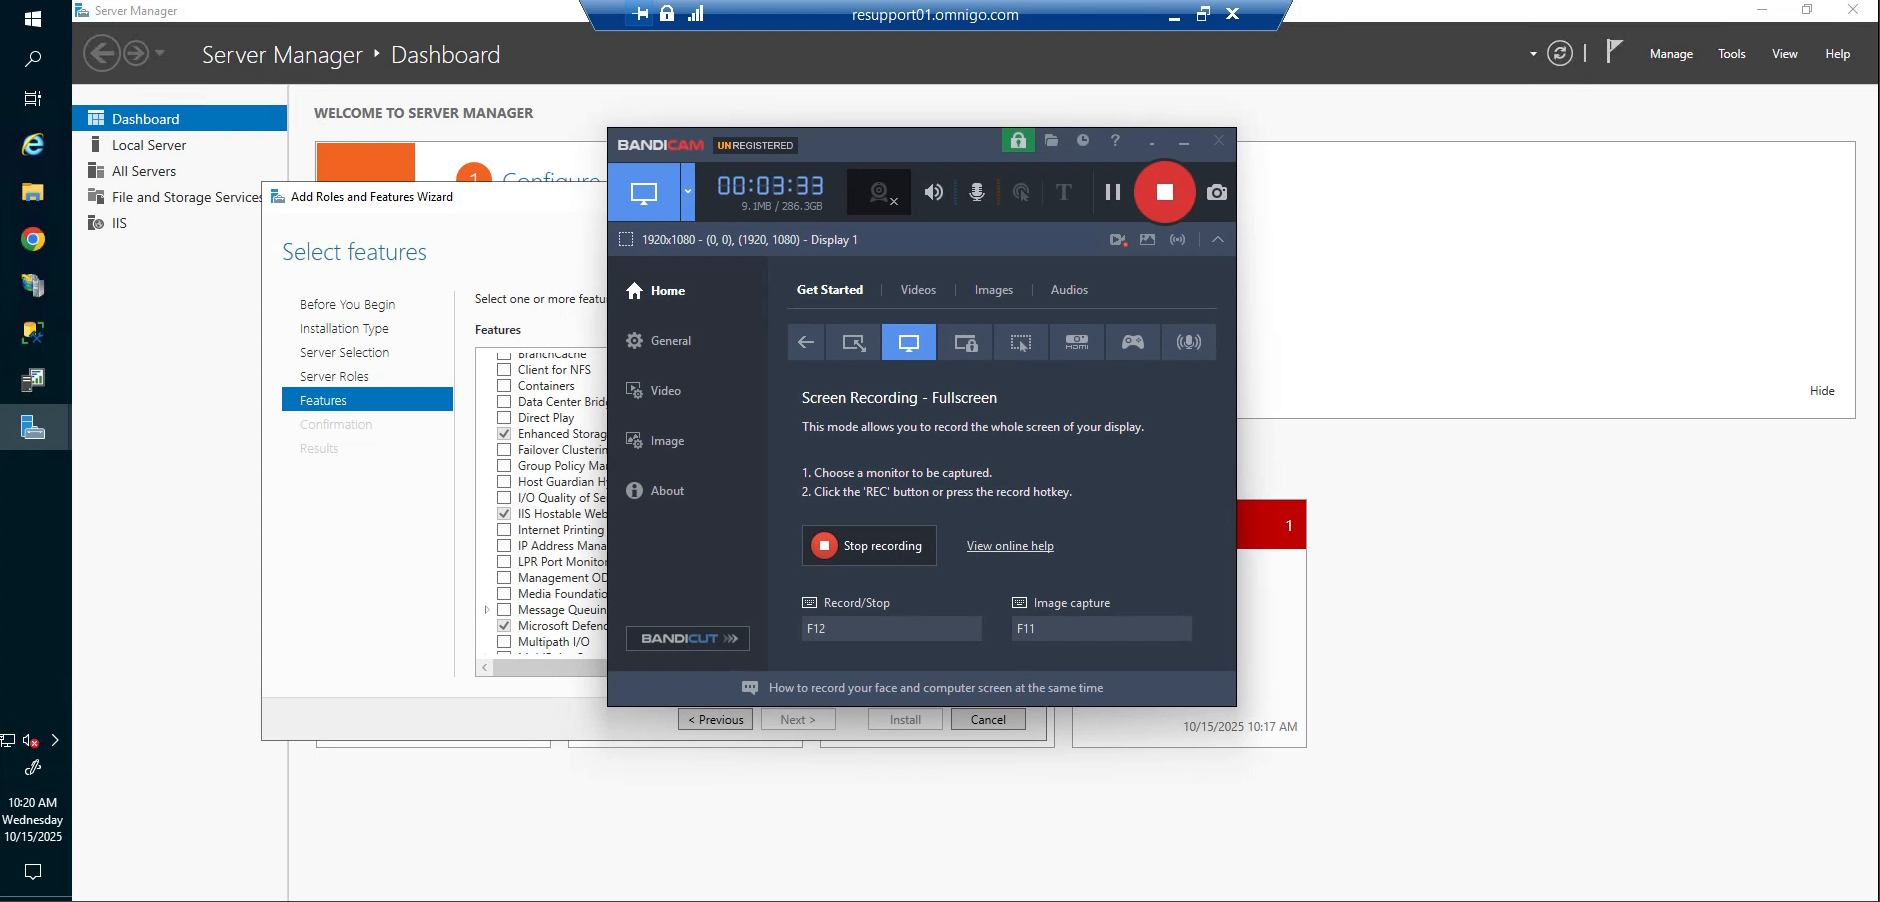Cancel the Add Roles and Features Wizard
The image size is (1880, 902).
point(987,719)
